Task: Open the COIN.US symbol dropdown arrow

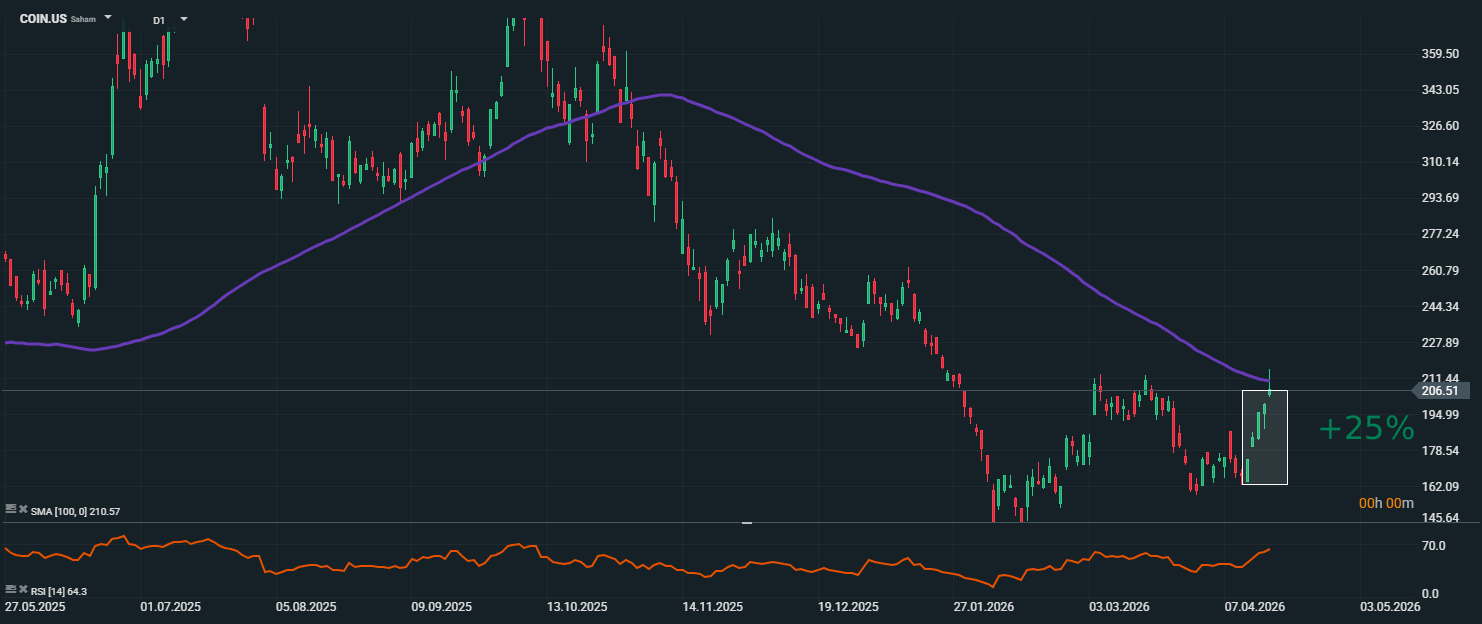Action: 108,18
